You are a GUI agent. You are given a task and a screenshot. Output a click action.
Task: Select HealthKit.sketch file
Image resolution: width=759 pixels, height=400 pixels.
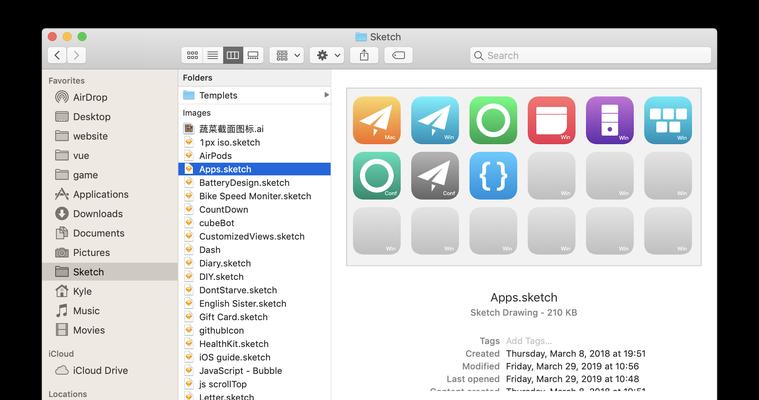coord(255,344)
